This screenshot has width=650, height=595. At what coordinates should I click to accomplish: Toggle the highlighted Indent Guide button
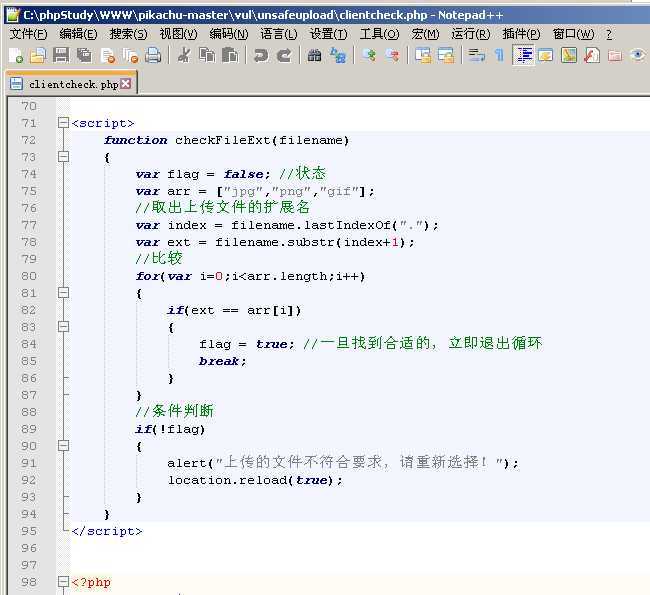[524, 55]
